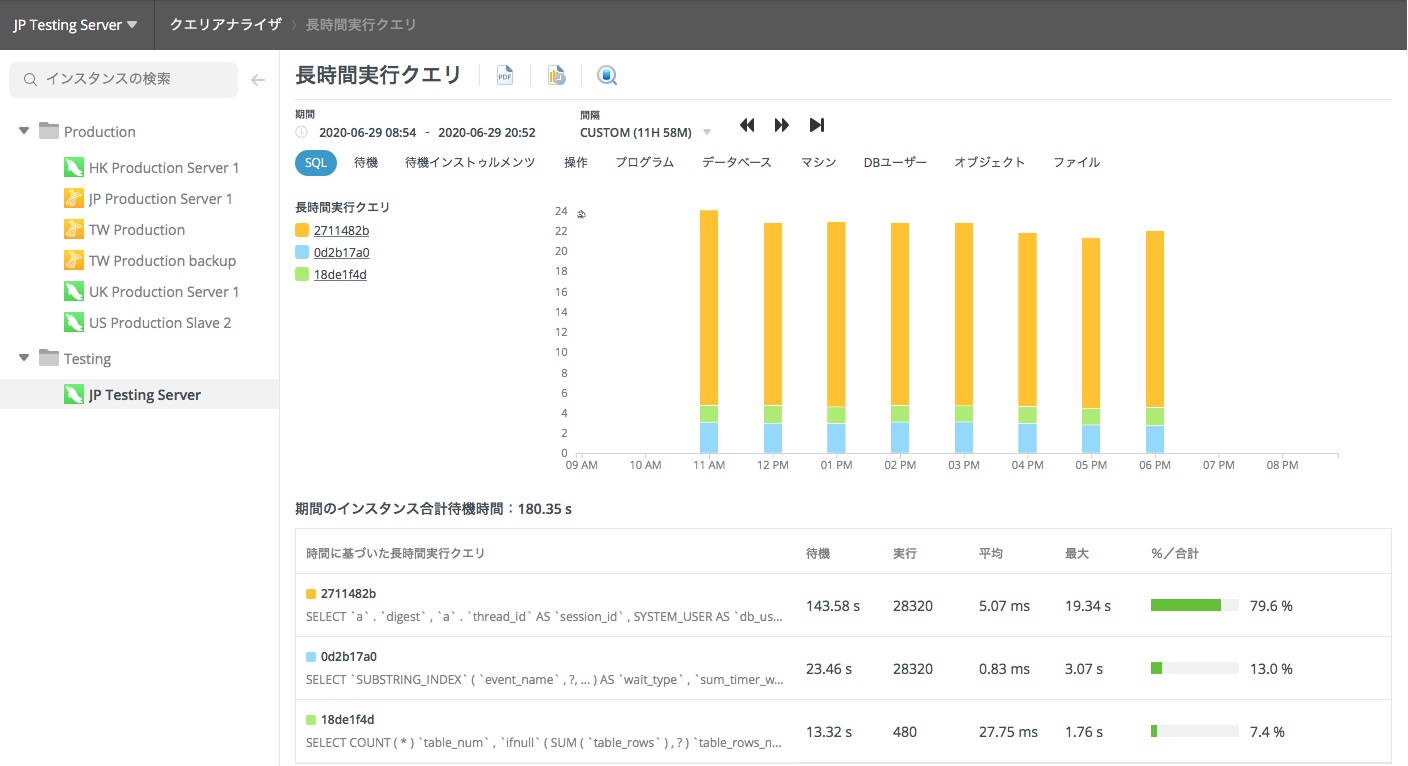Switch to オブジェクト tab

click(990, 162)
